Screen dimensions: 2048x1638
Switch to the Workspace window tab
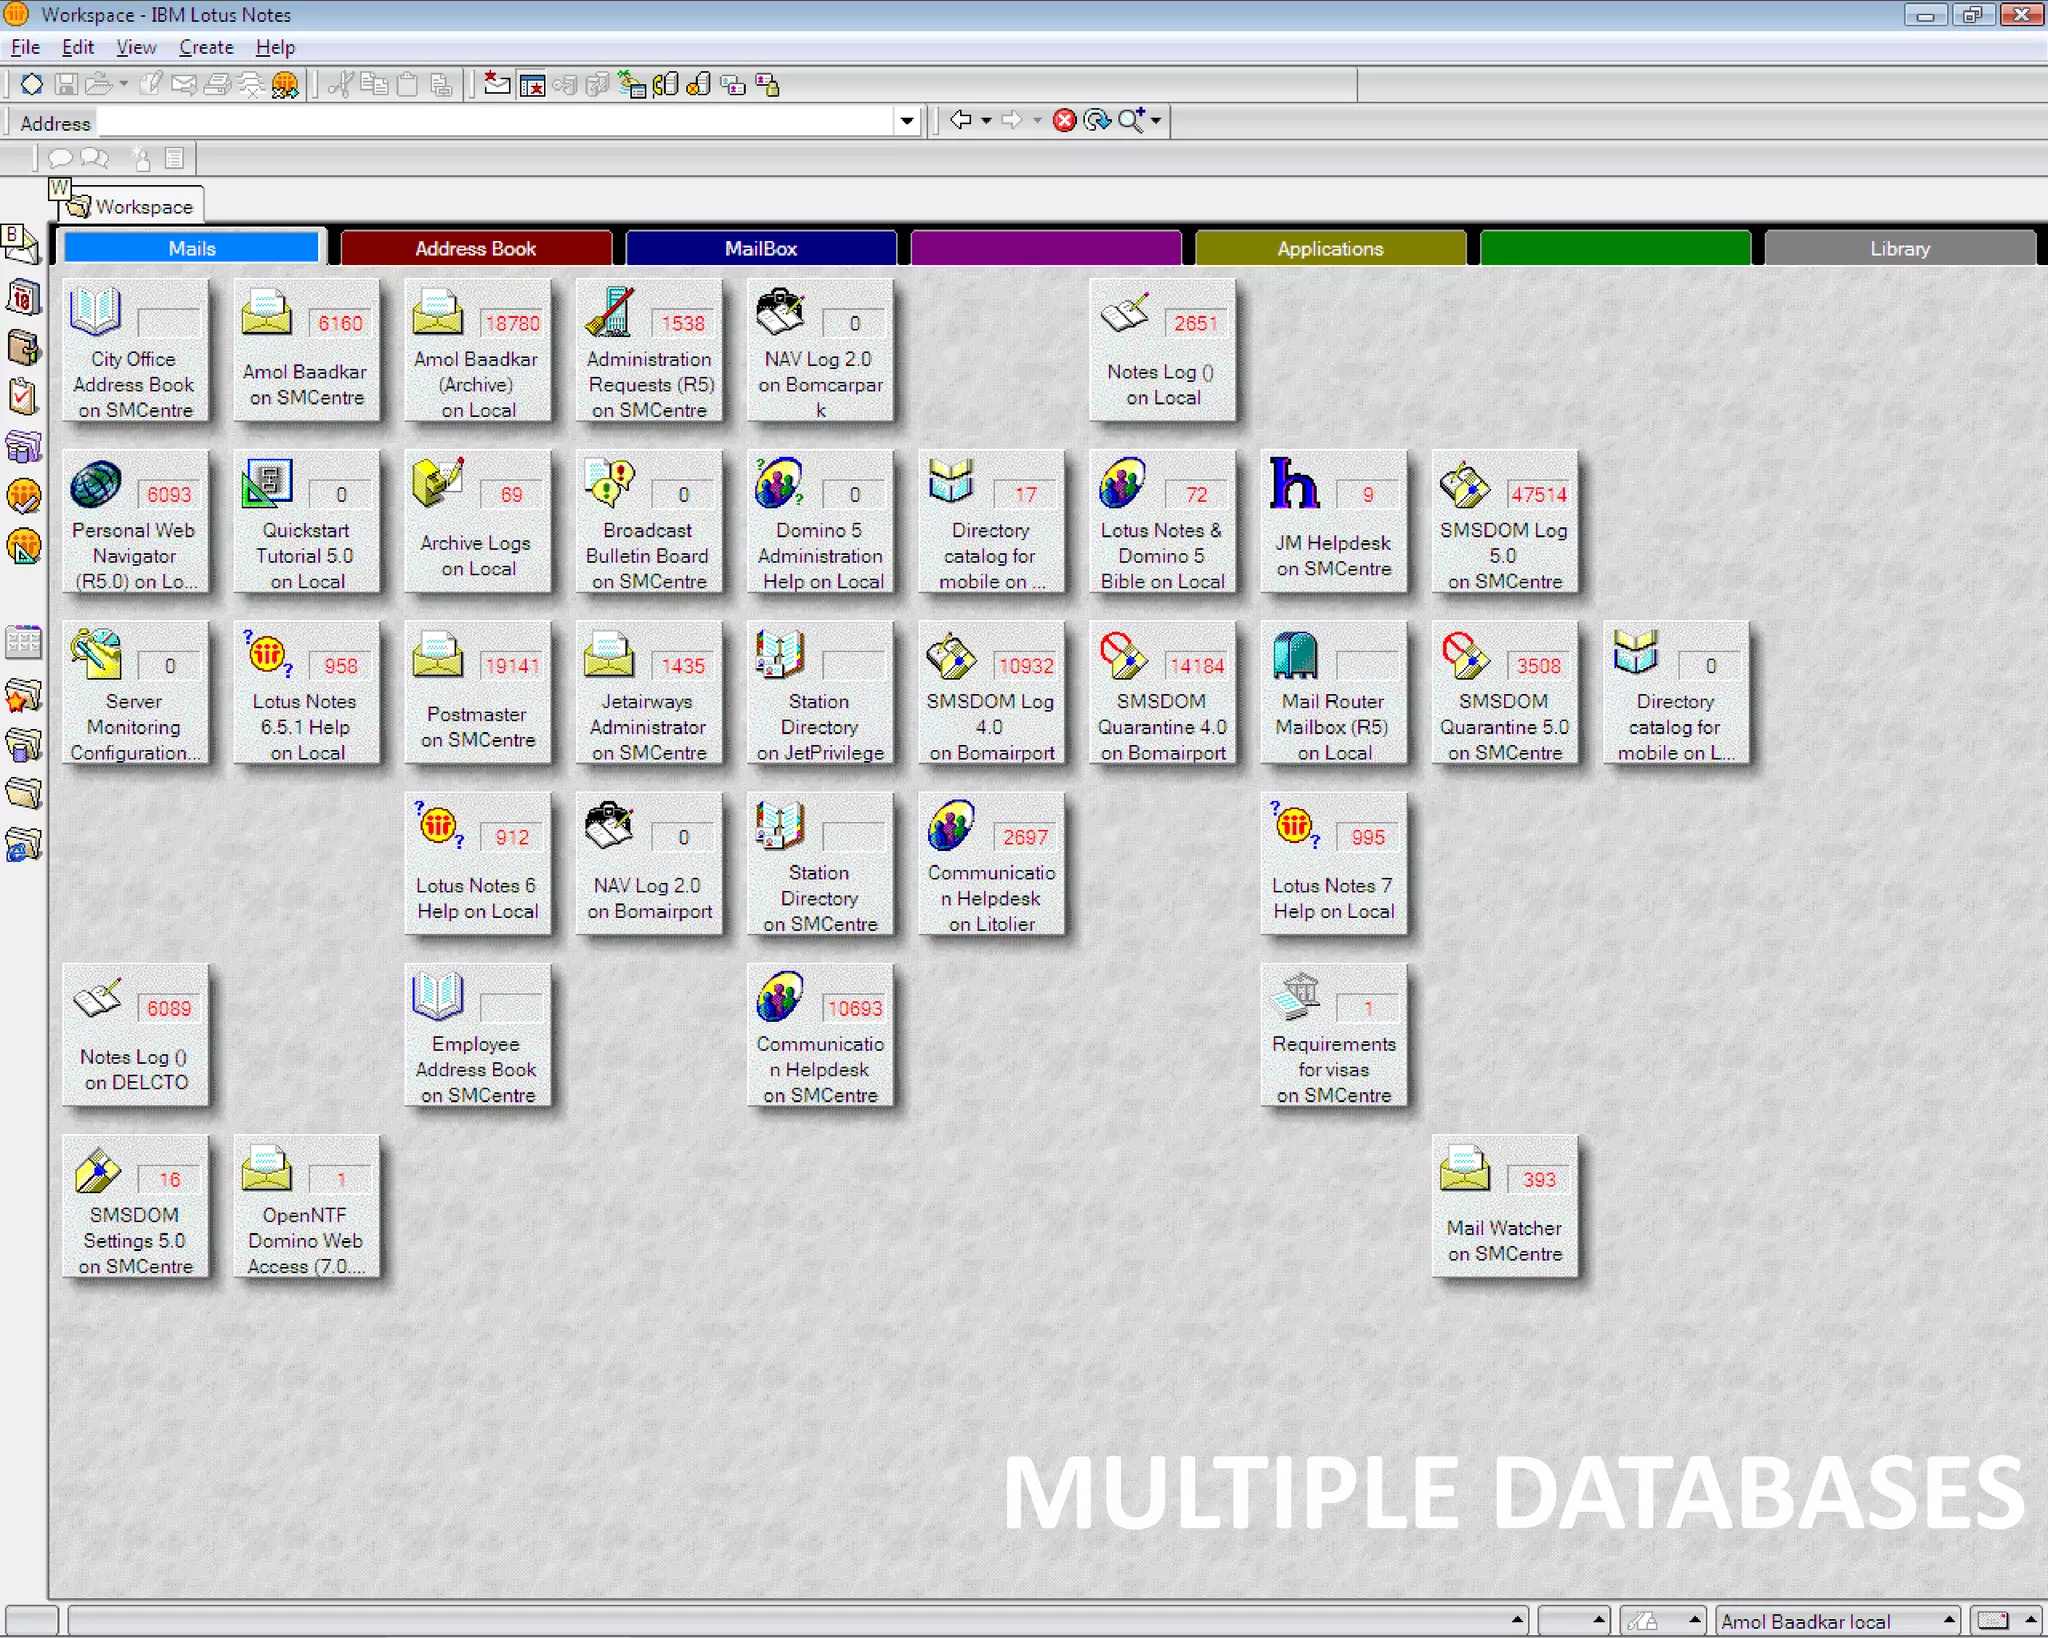pyautogui.click(x=131, y=206)
